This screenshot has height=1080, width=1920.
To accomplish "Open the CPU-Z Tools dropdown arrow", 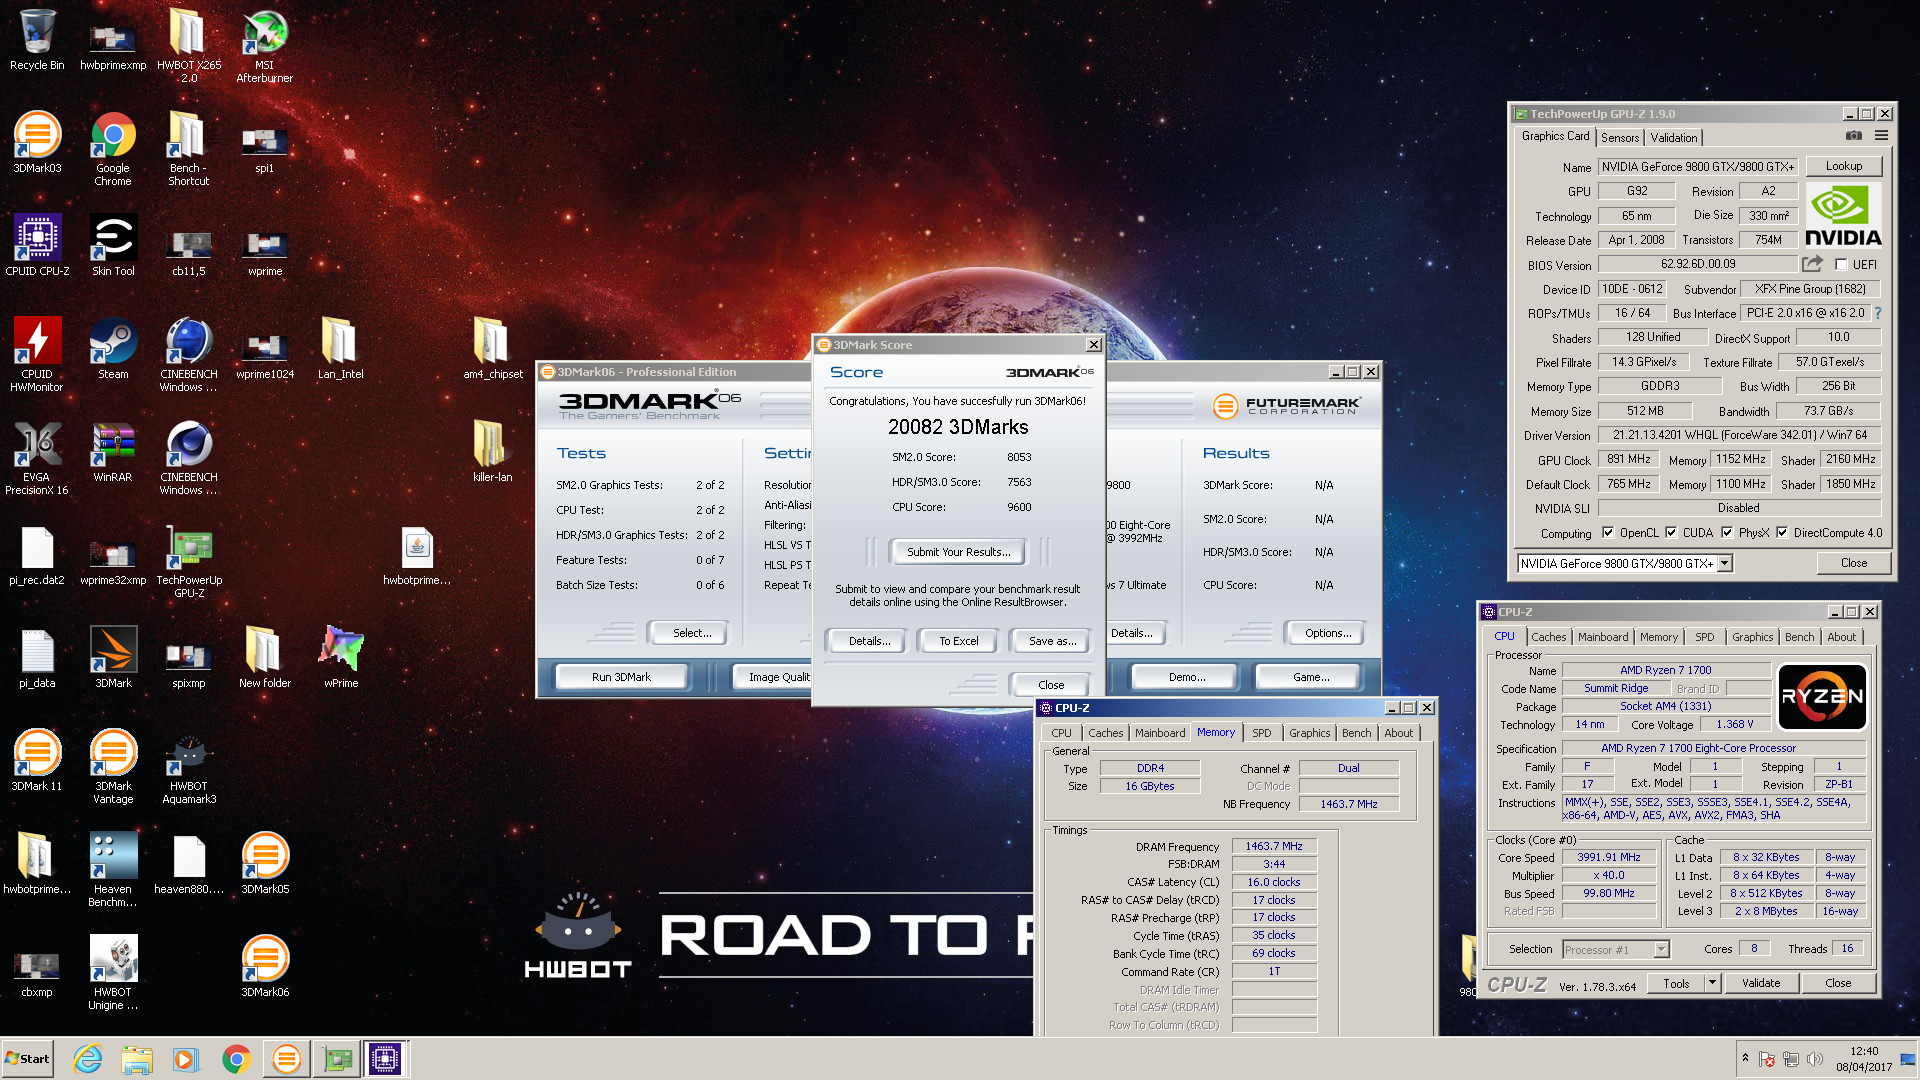I will pos(1712,983).
